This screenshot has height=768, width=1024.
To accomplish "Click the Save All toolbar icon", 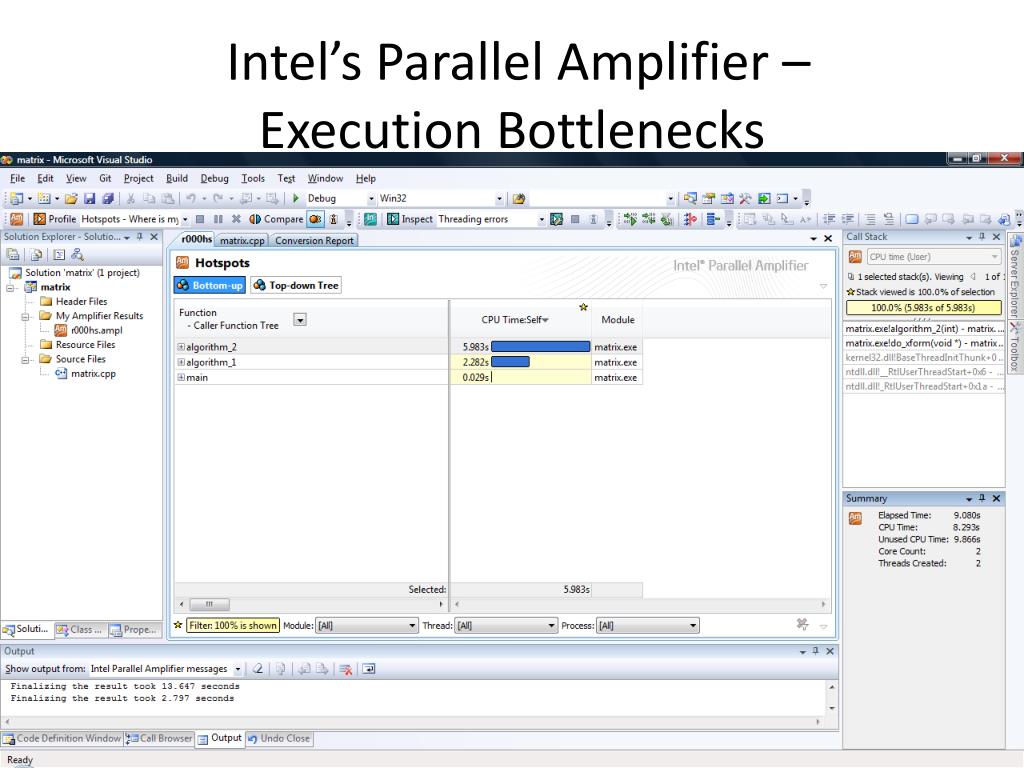I will tap(108, 199).
